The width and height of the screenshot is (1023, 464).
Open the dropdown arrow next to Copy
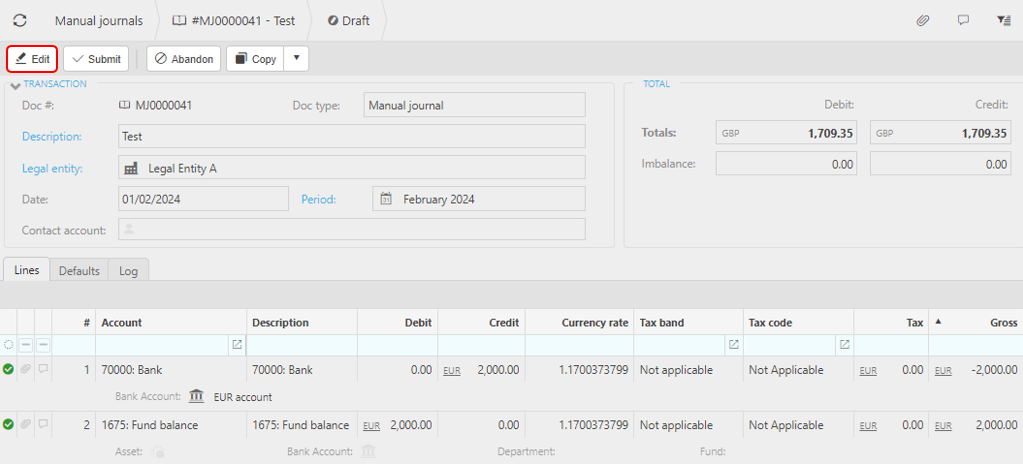click(x=296, y=59)
